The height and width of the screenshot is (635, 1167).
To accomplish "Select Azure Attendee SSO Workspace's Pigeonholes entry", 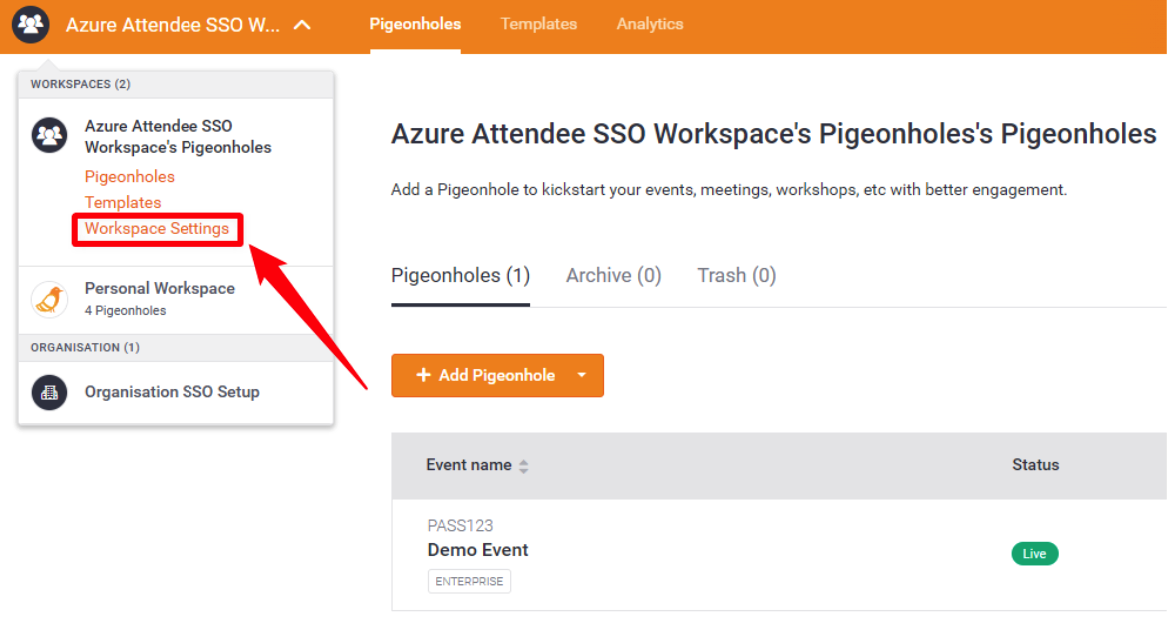I will pos(178,137).
